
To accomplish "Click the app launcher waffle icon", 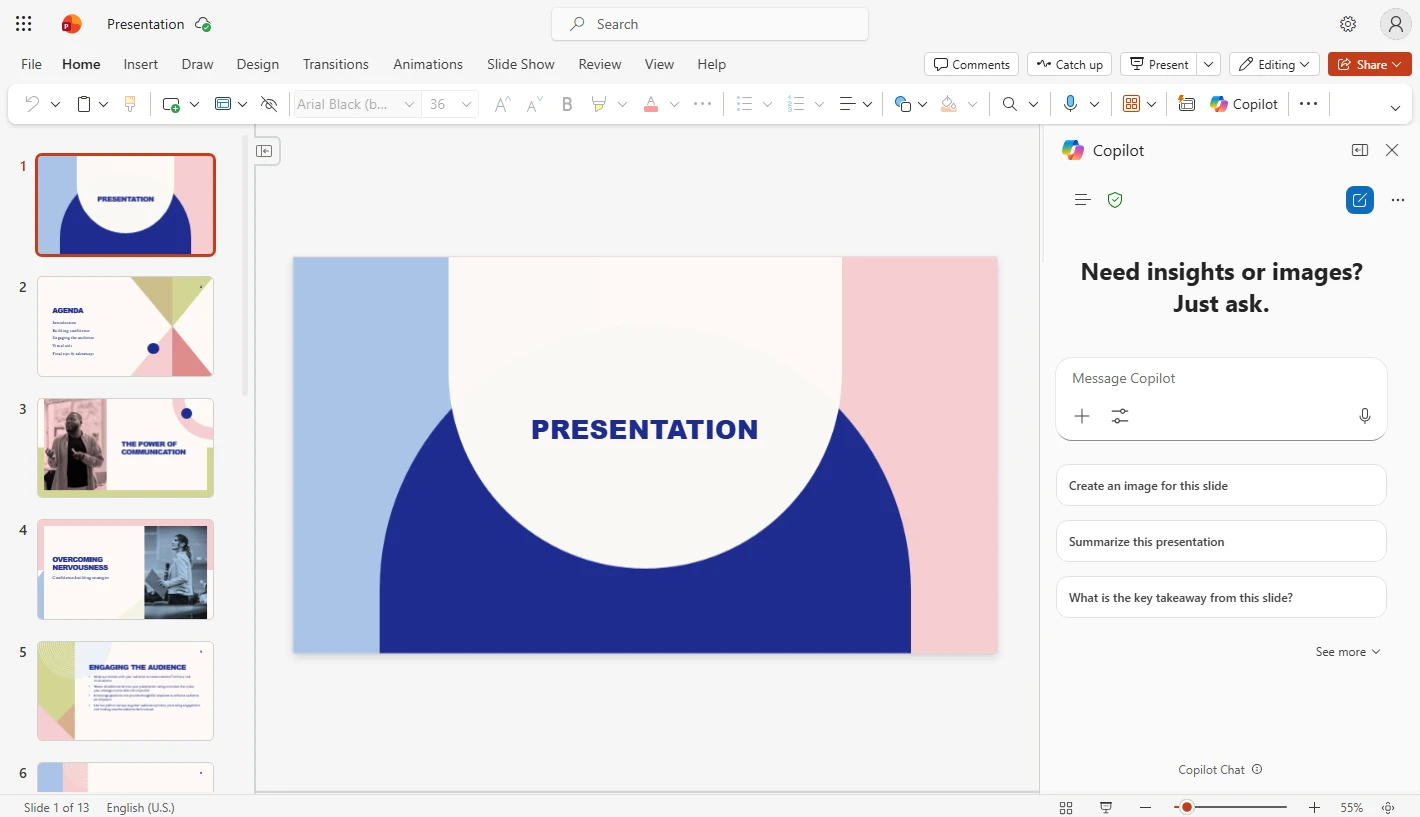I will pyautogui.click(x=24, y=24).
